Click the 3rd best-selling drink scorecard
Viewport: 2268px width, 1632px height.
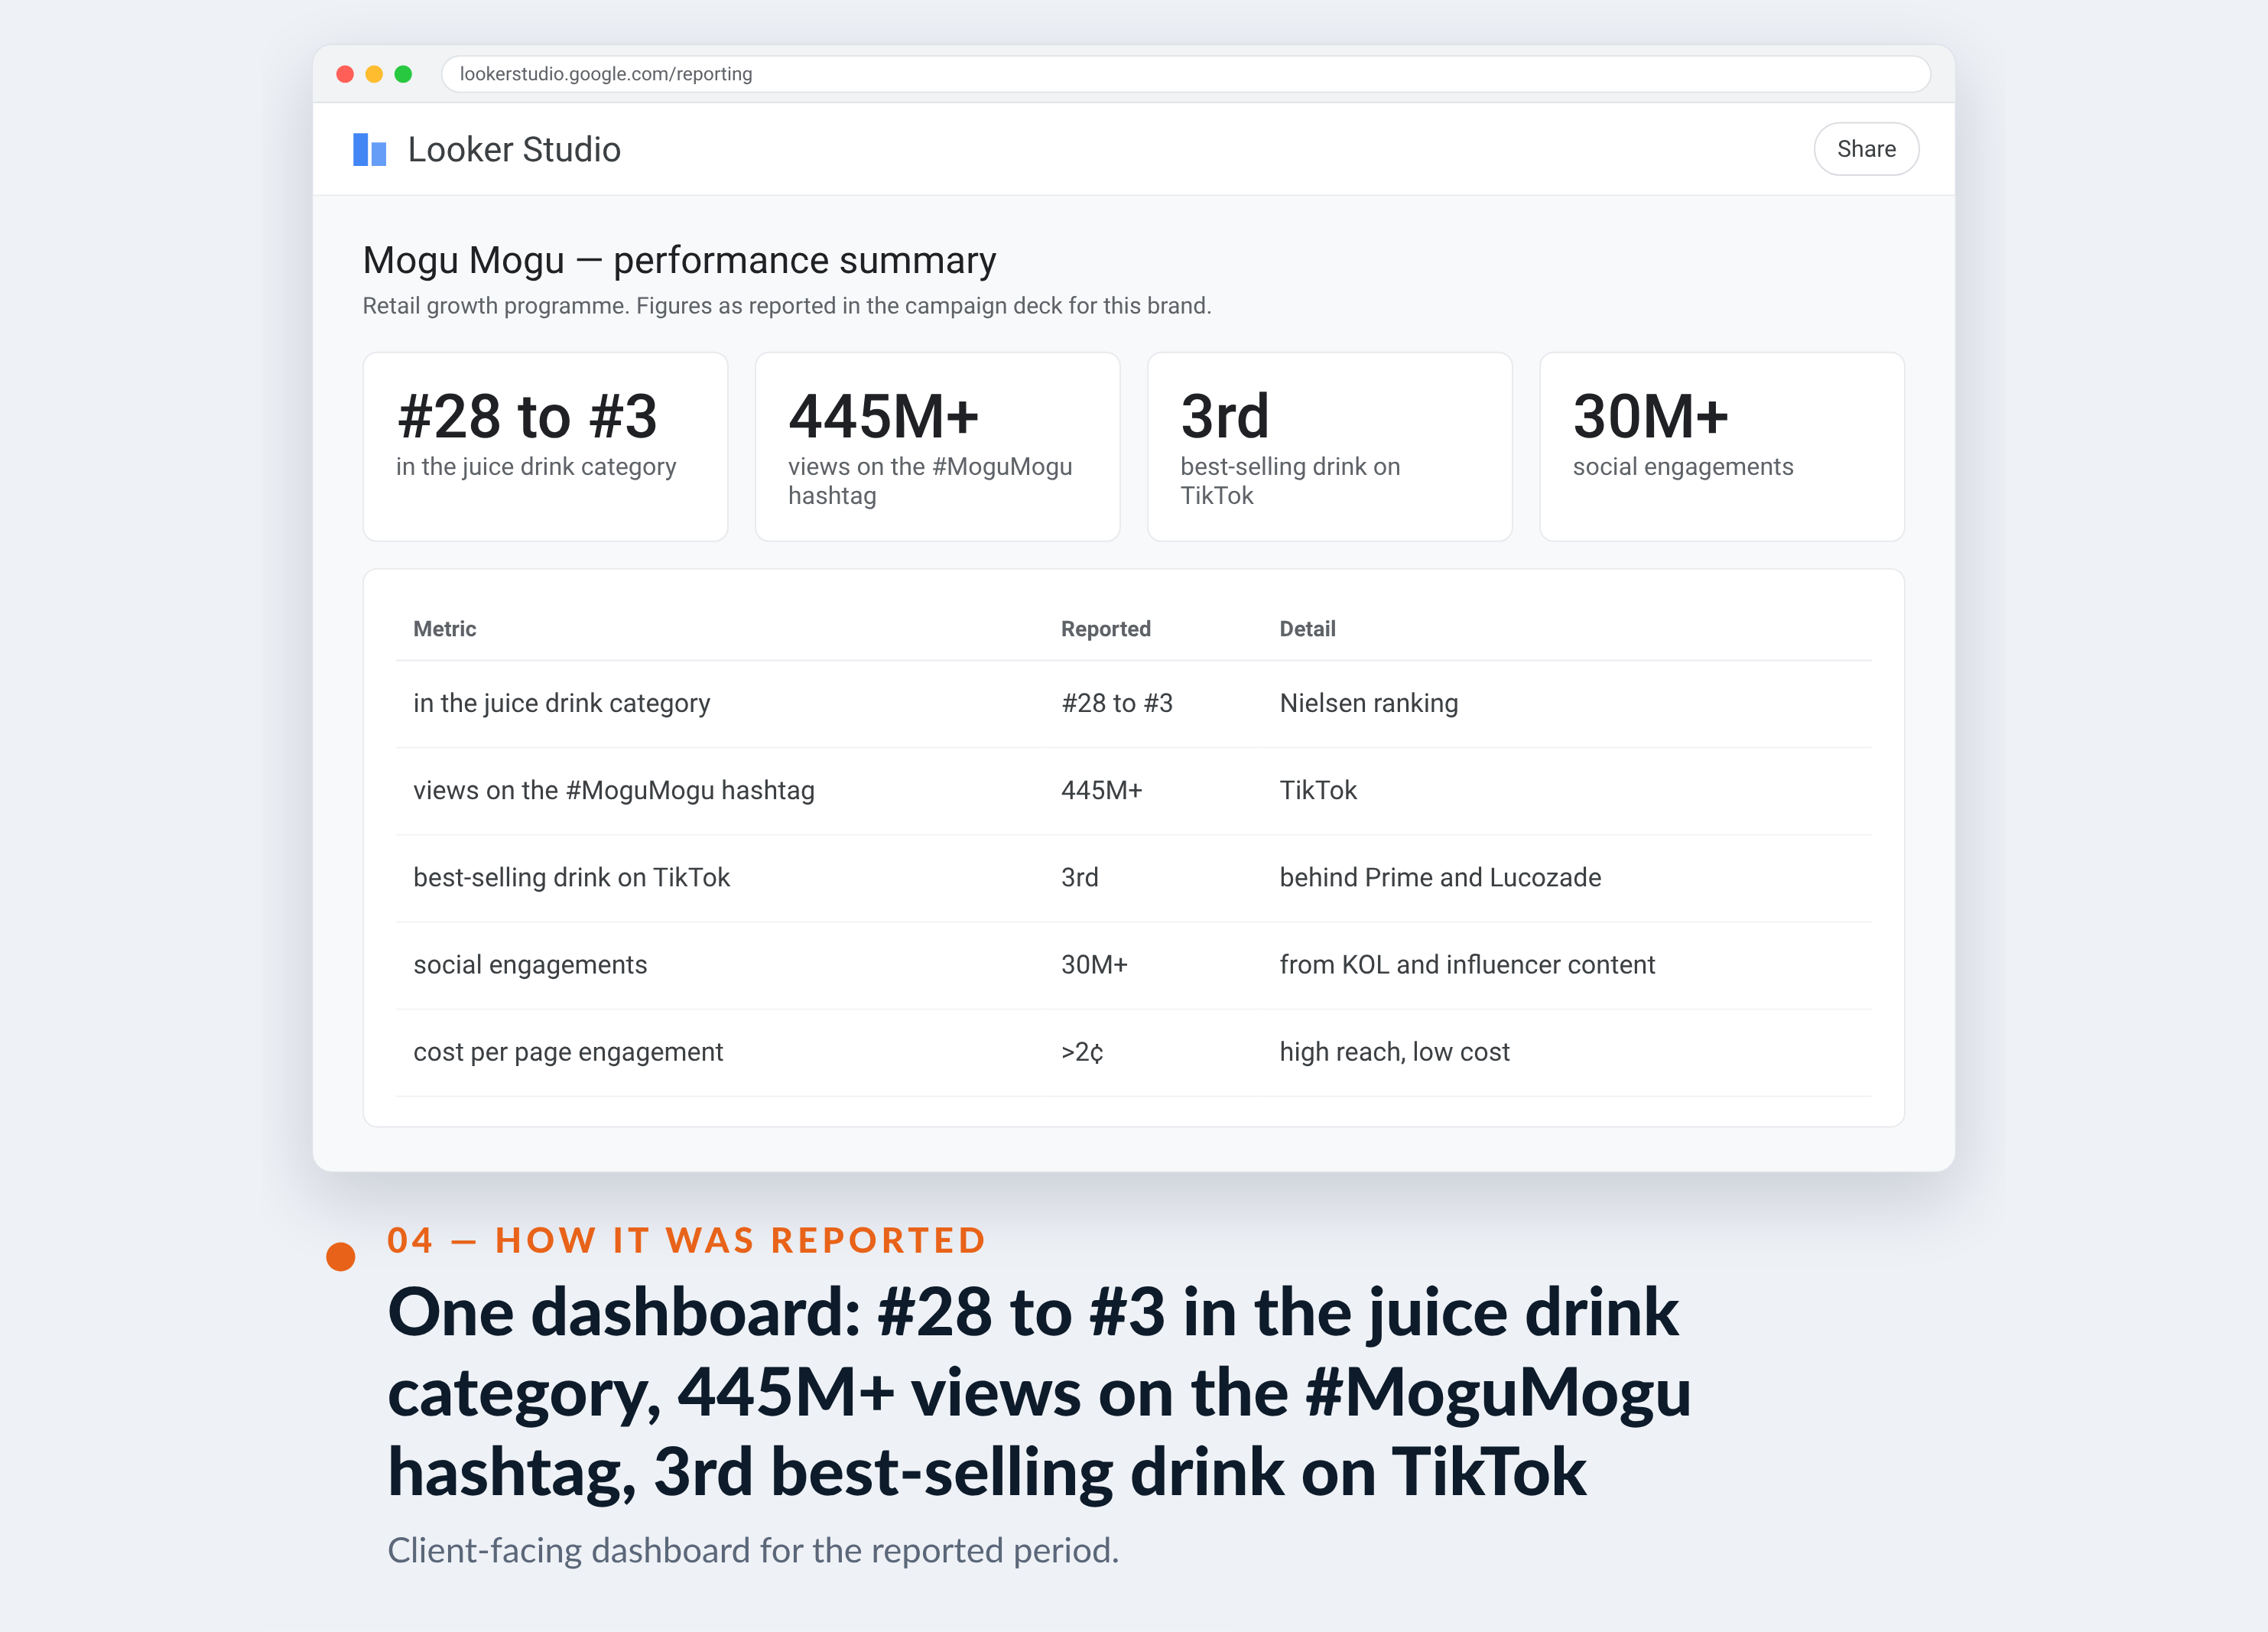(x=1329, y=446)
